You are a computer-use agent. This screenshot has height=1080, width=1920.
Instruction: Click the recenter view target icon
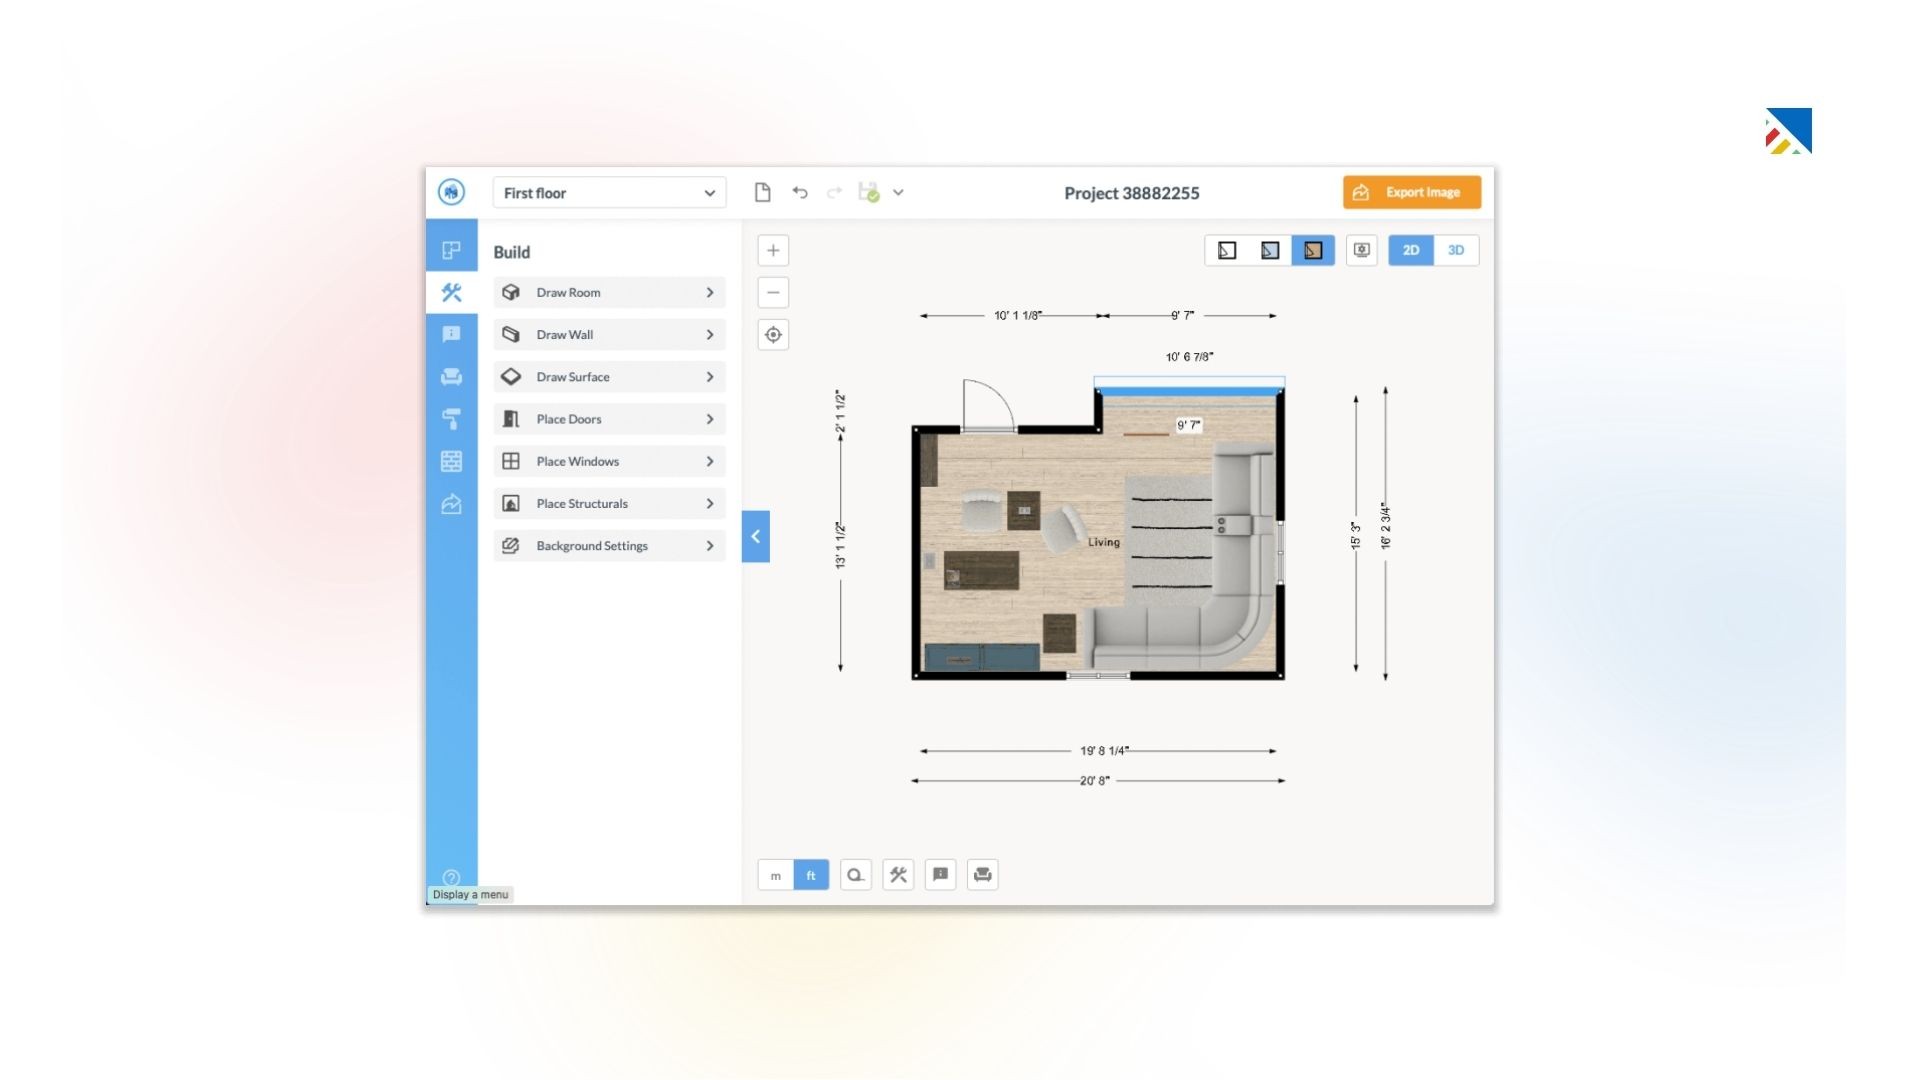click(773, 335)
